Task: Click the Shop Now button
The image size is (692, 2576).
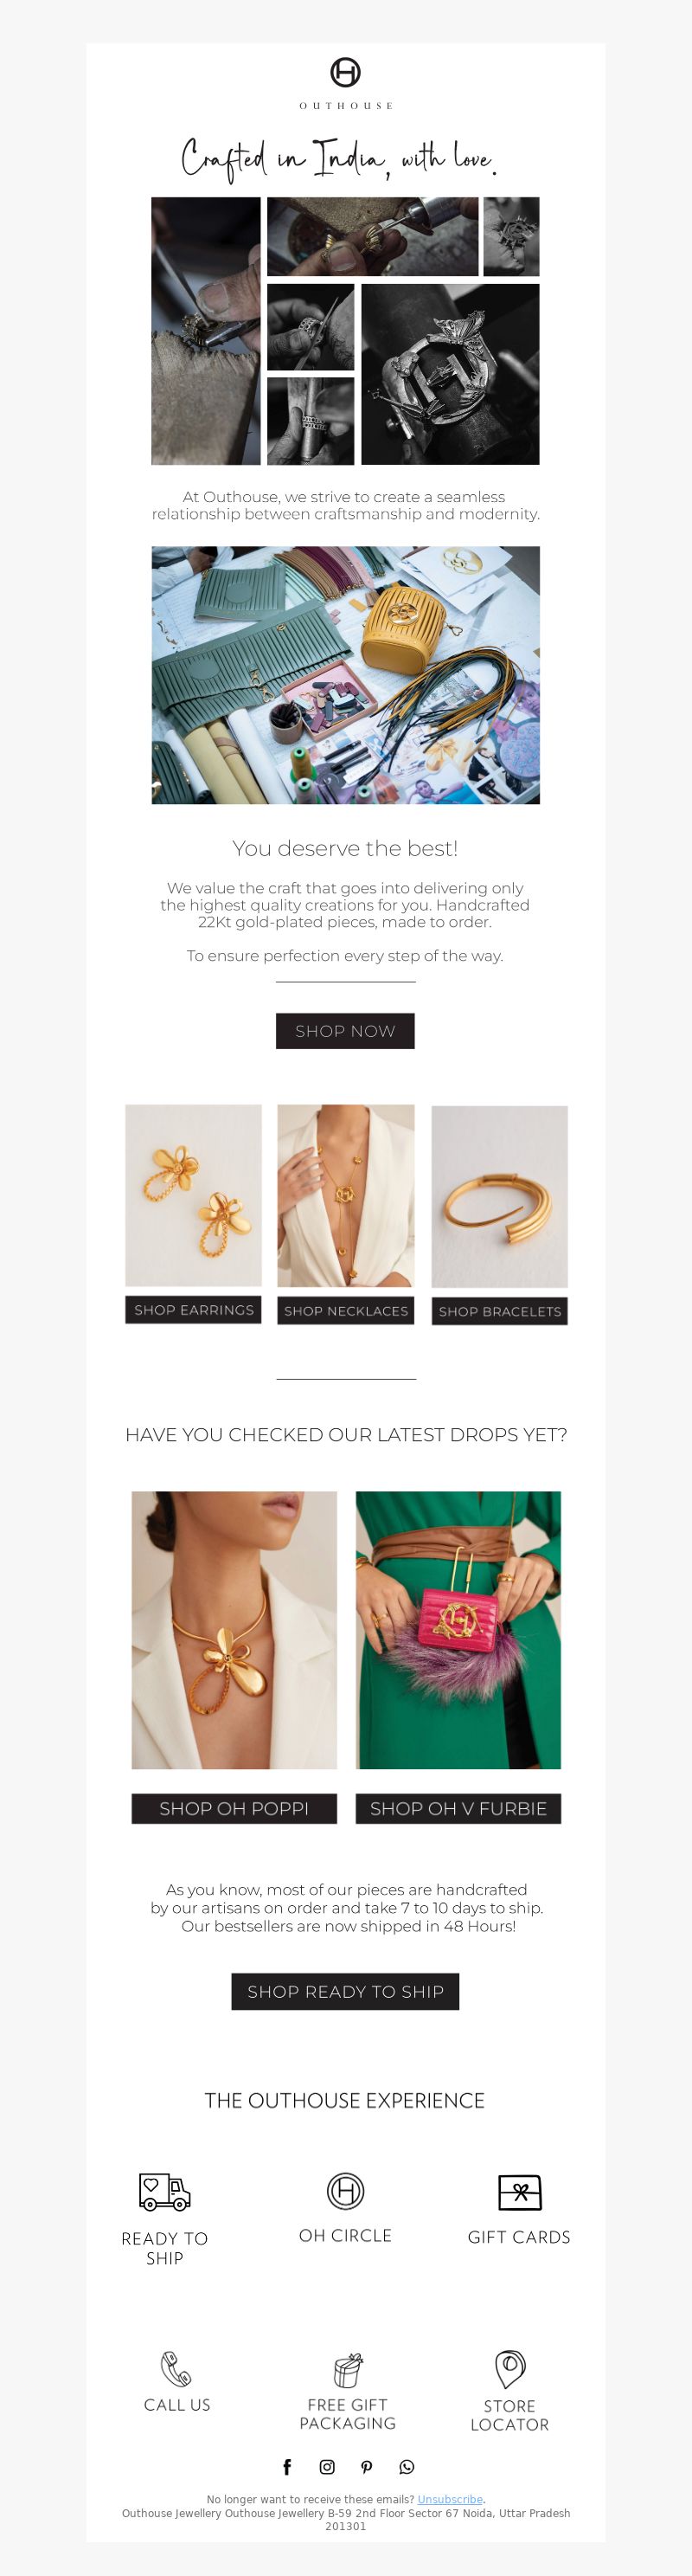Action: coord(345,1031)
